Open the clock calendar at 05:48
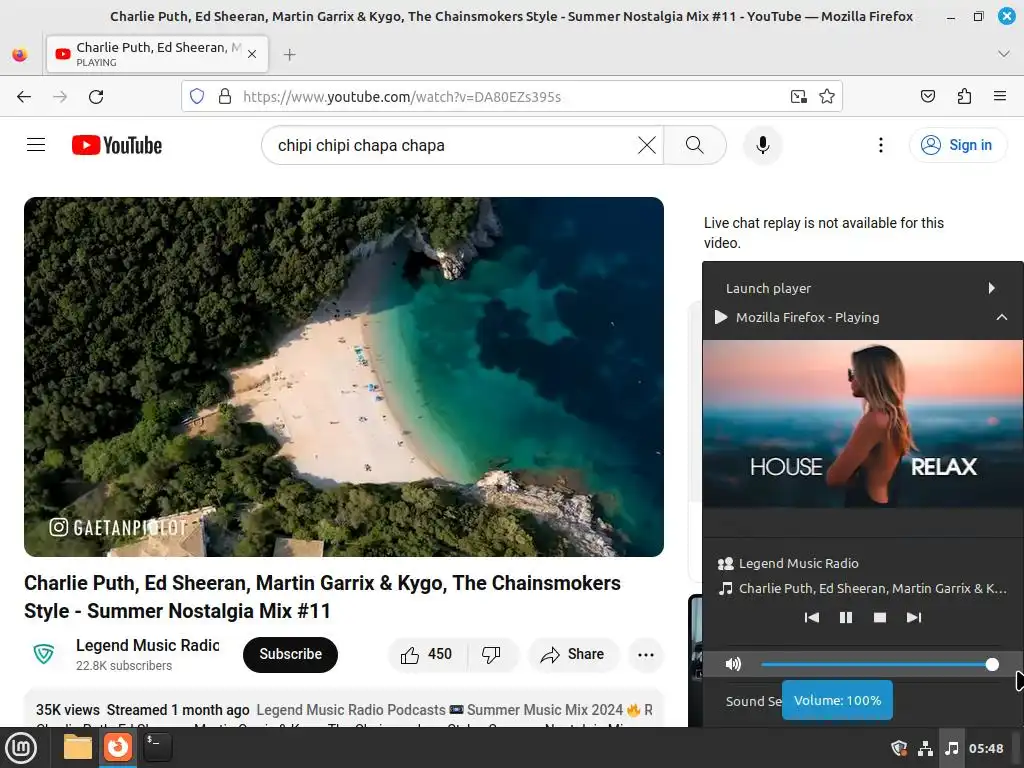The image size is (1024, 768). (x=986, y=749)
